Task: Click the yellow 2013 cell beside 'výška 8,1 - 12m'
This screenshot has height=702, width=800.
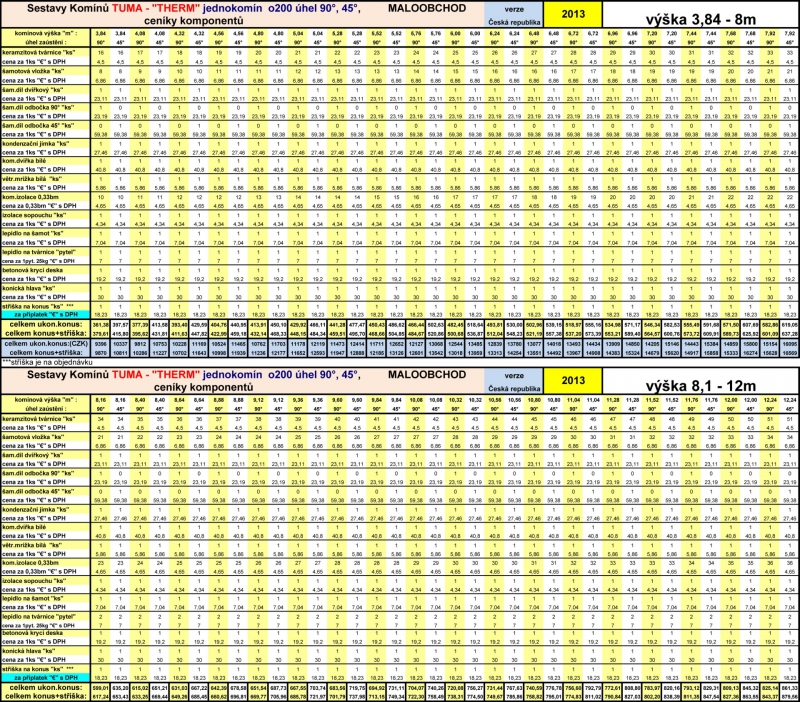Action: 572,381
